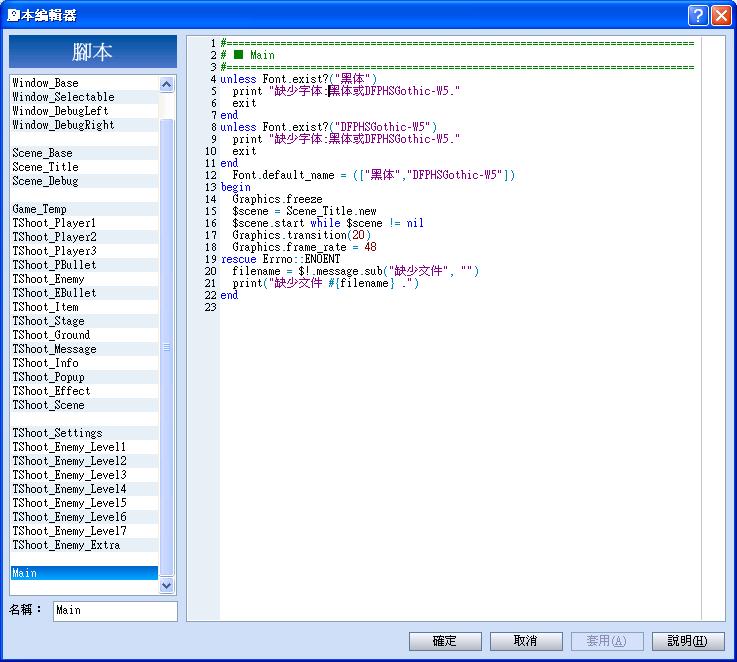
Task: Select TShoot_Item script
Action: 84,307
